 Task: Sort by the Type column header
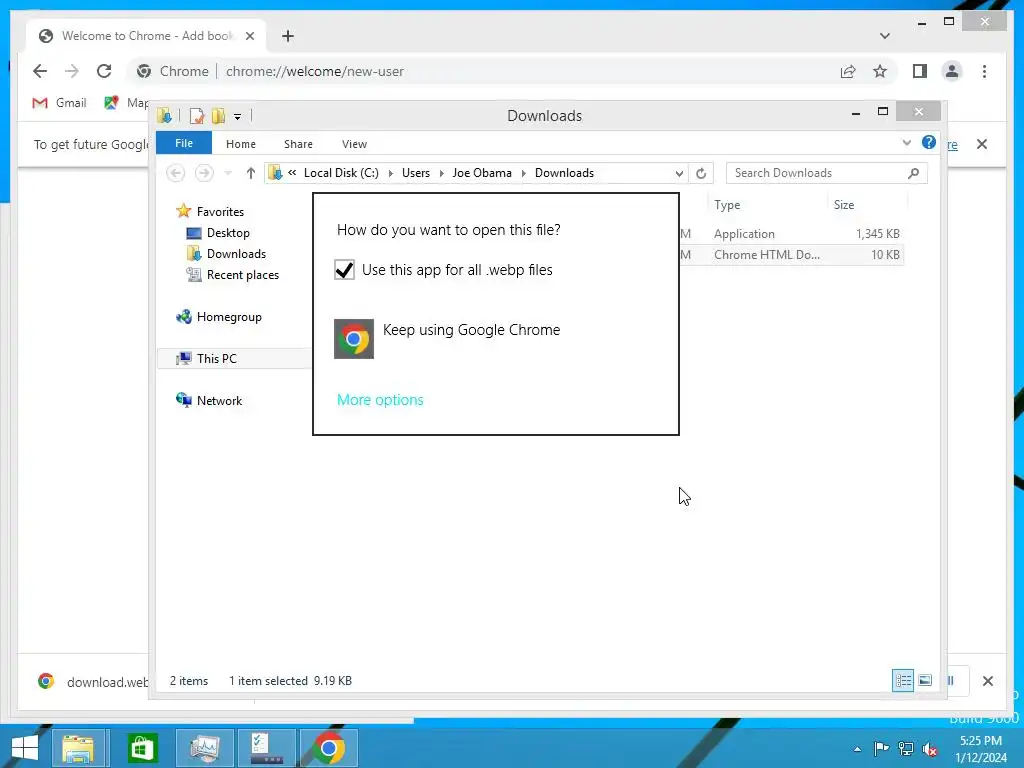point(727,204)
